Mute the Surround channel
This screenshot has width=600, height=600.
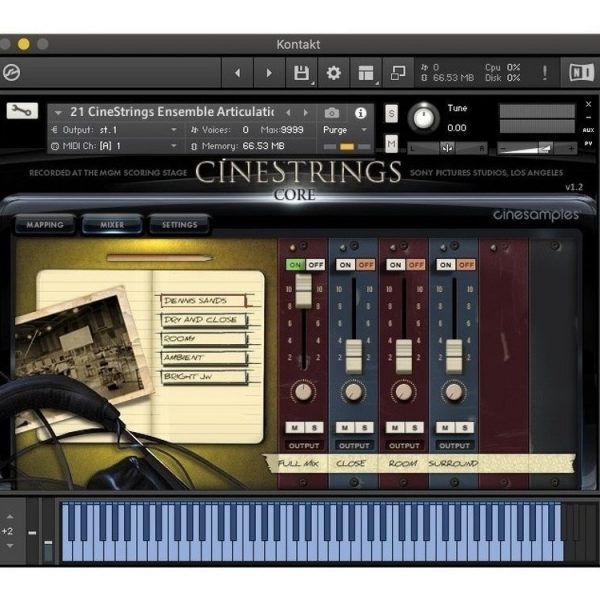tap(445, 427)
